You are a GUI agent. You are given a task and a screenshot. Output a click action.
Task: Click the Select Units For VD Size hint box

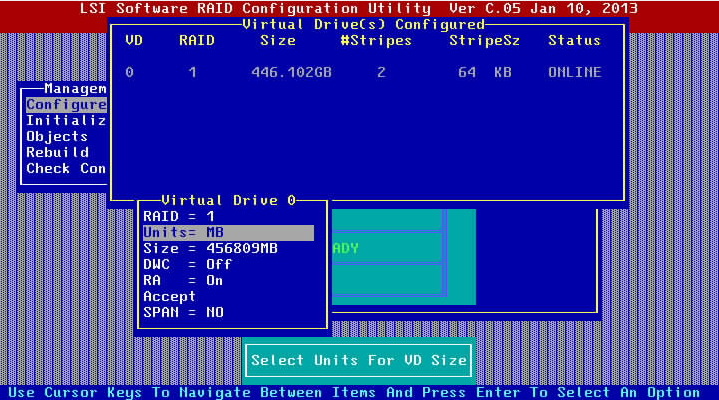(x=359, y=361)
